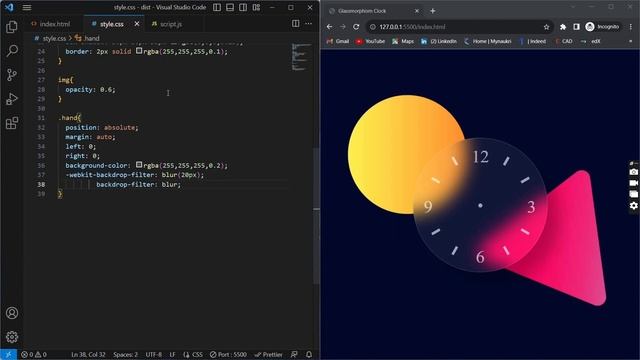Stop Live Server at Port: 5500
Viewport: 640px width, 360px height.
tap(228, 354)
